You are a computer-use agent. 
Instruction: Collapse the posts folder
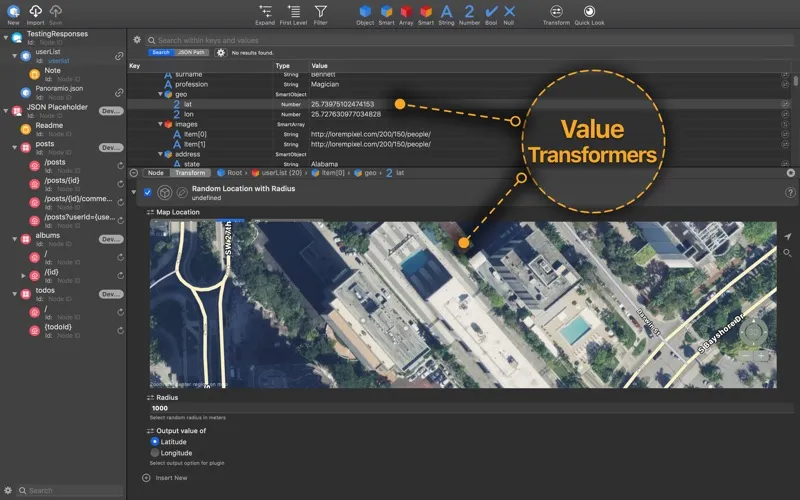14,147
